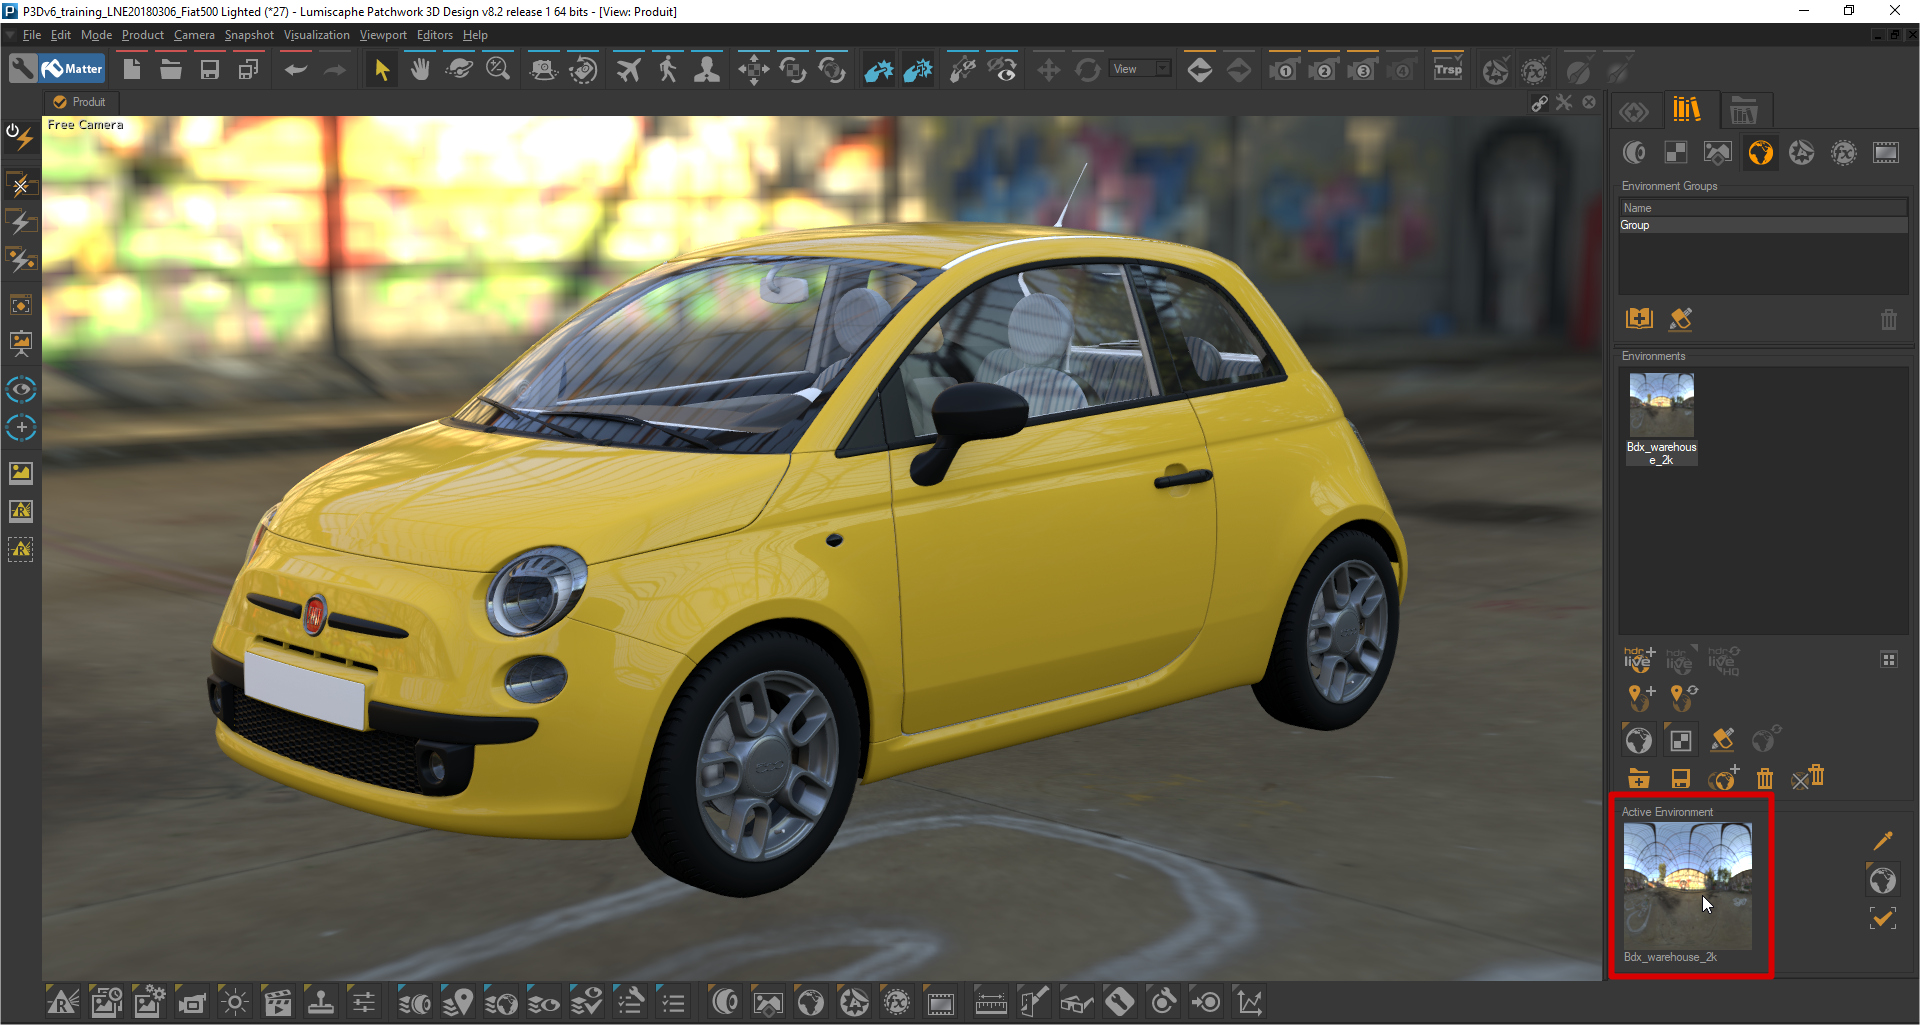Toggle the Trsp transparency button
Viewport: 1920px width, 1025px height.
pos(1447,70)
